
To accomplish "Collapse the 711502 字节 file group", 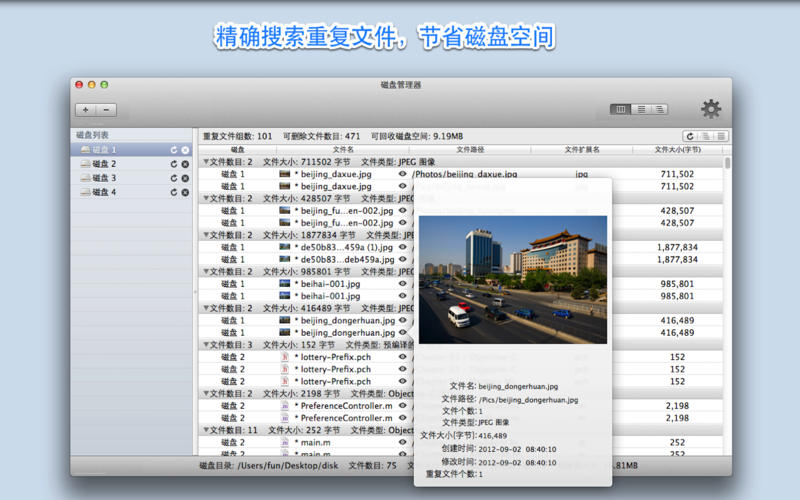I will point(206,161).
